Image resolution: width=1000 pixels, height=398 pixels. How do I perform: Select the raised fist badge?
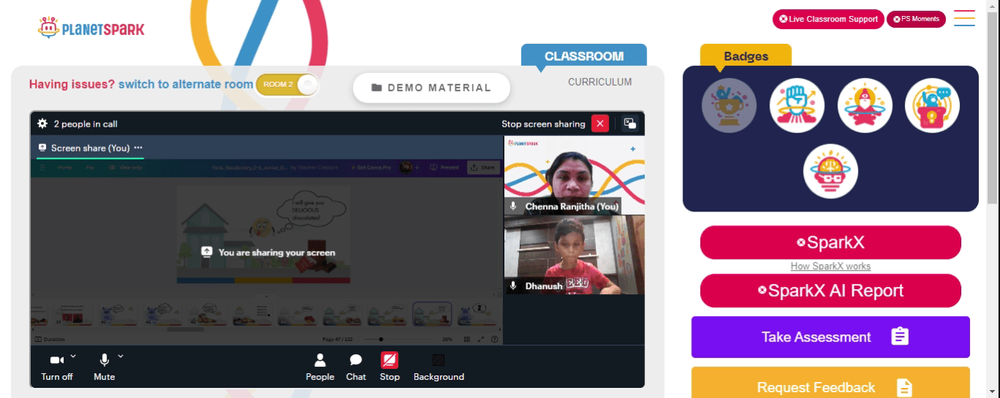click(x=797, y=105)
